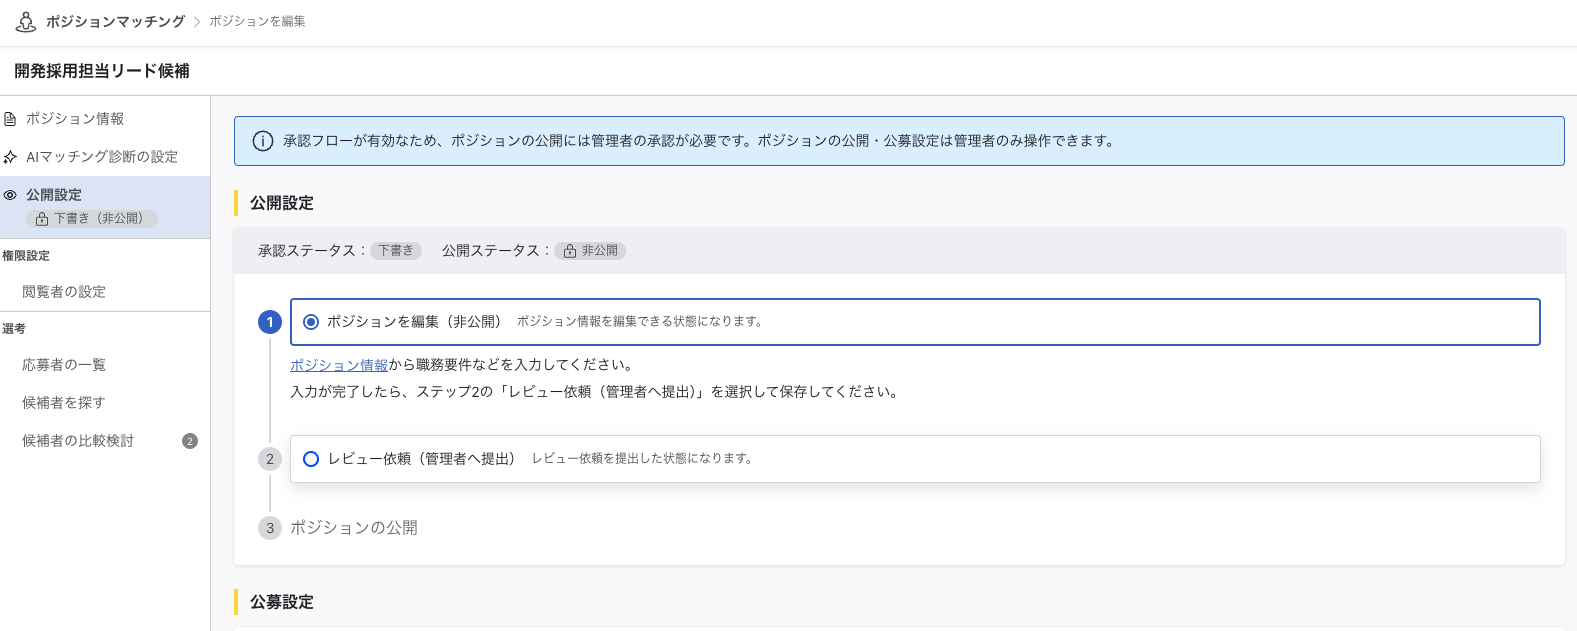The height and width of the screenshot is (631, 1577).
Task: Open 応募者の一覧 sidebar item
Action: 64,365
